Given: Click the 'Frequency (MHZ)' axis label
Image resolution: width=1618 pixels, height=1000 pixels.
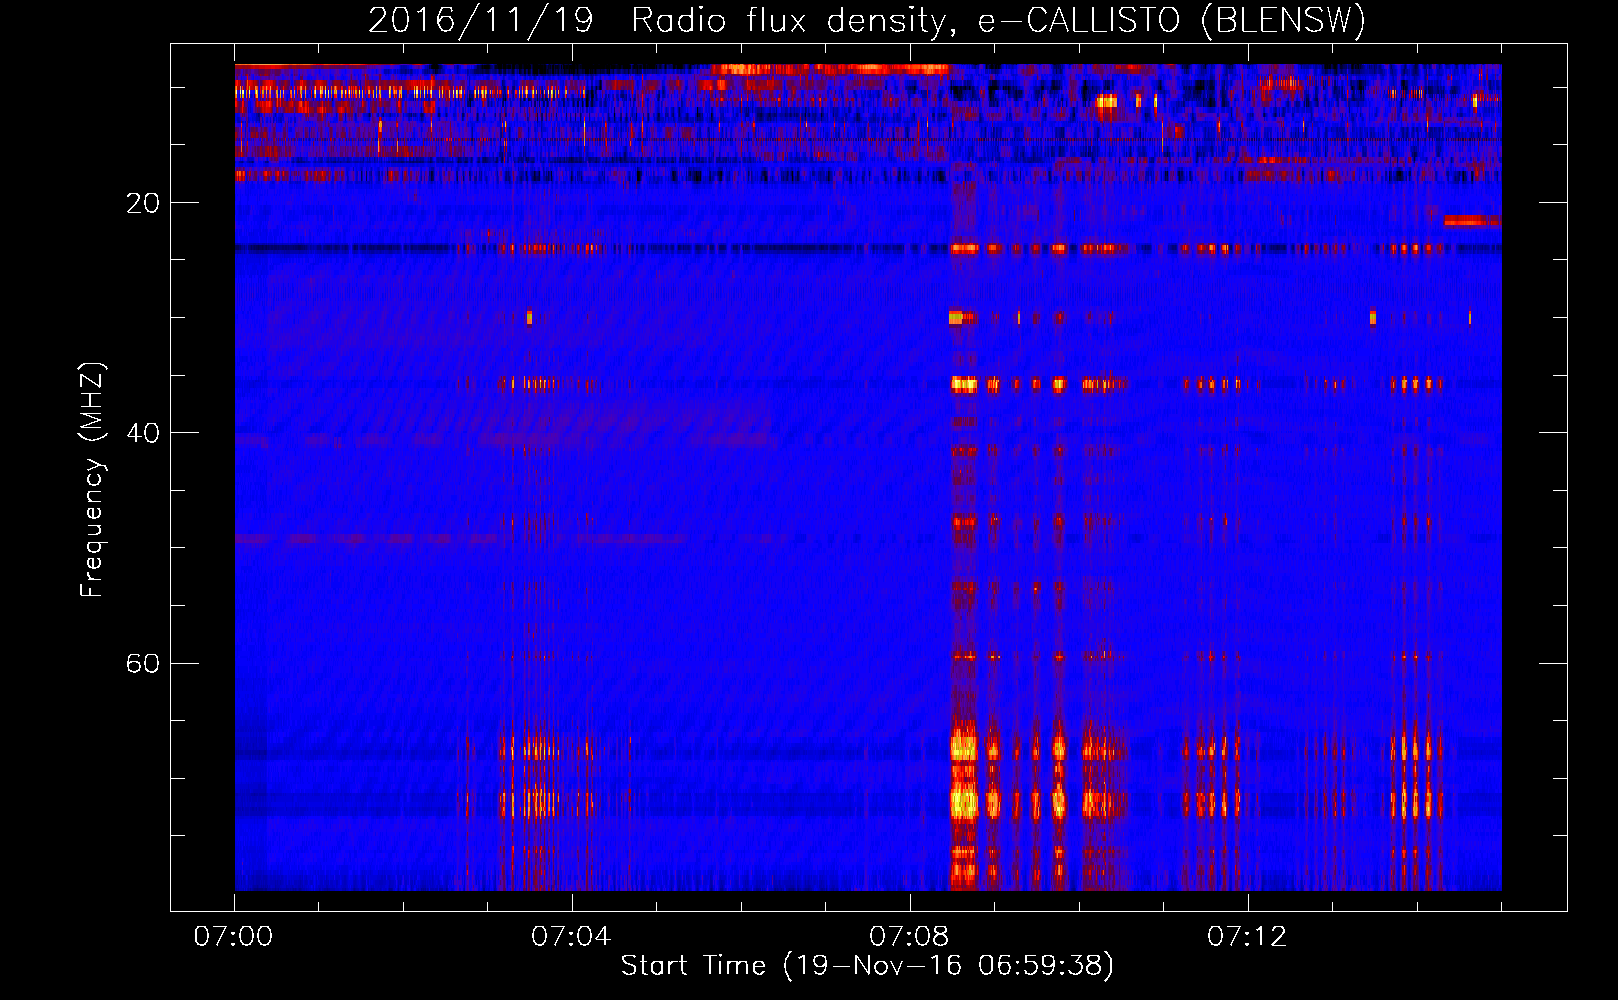Looking at the screenshot, I should click(x=92, y=480).
